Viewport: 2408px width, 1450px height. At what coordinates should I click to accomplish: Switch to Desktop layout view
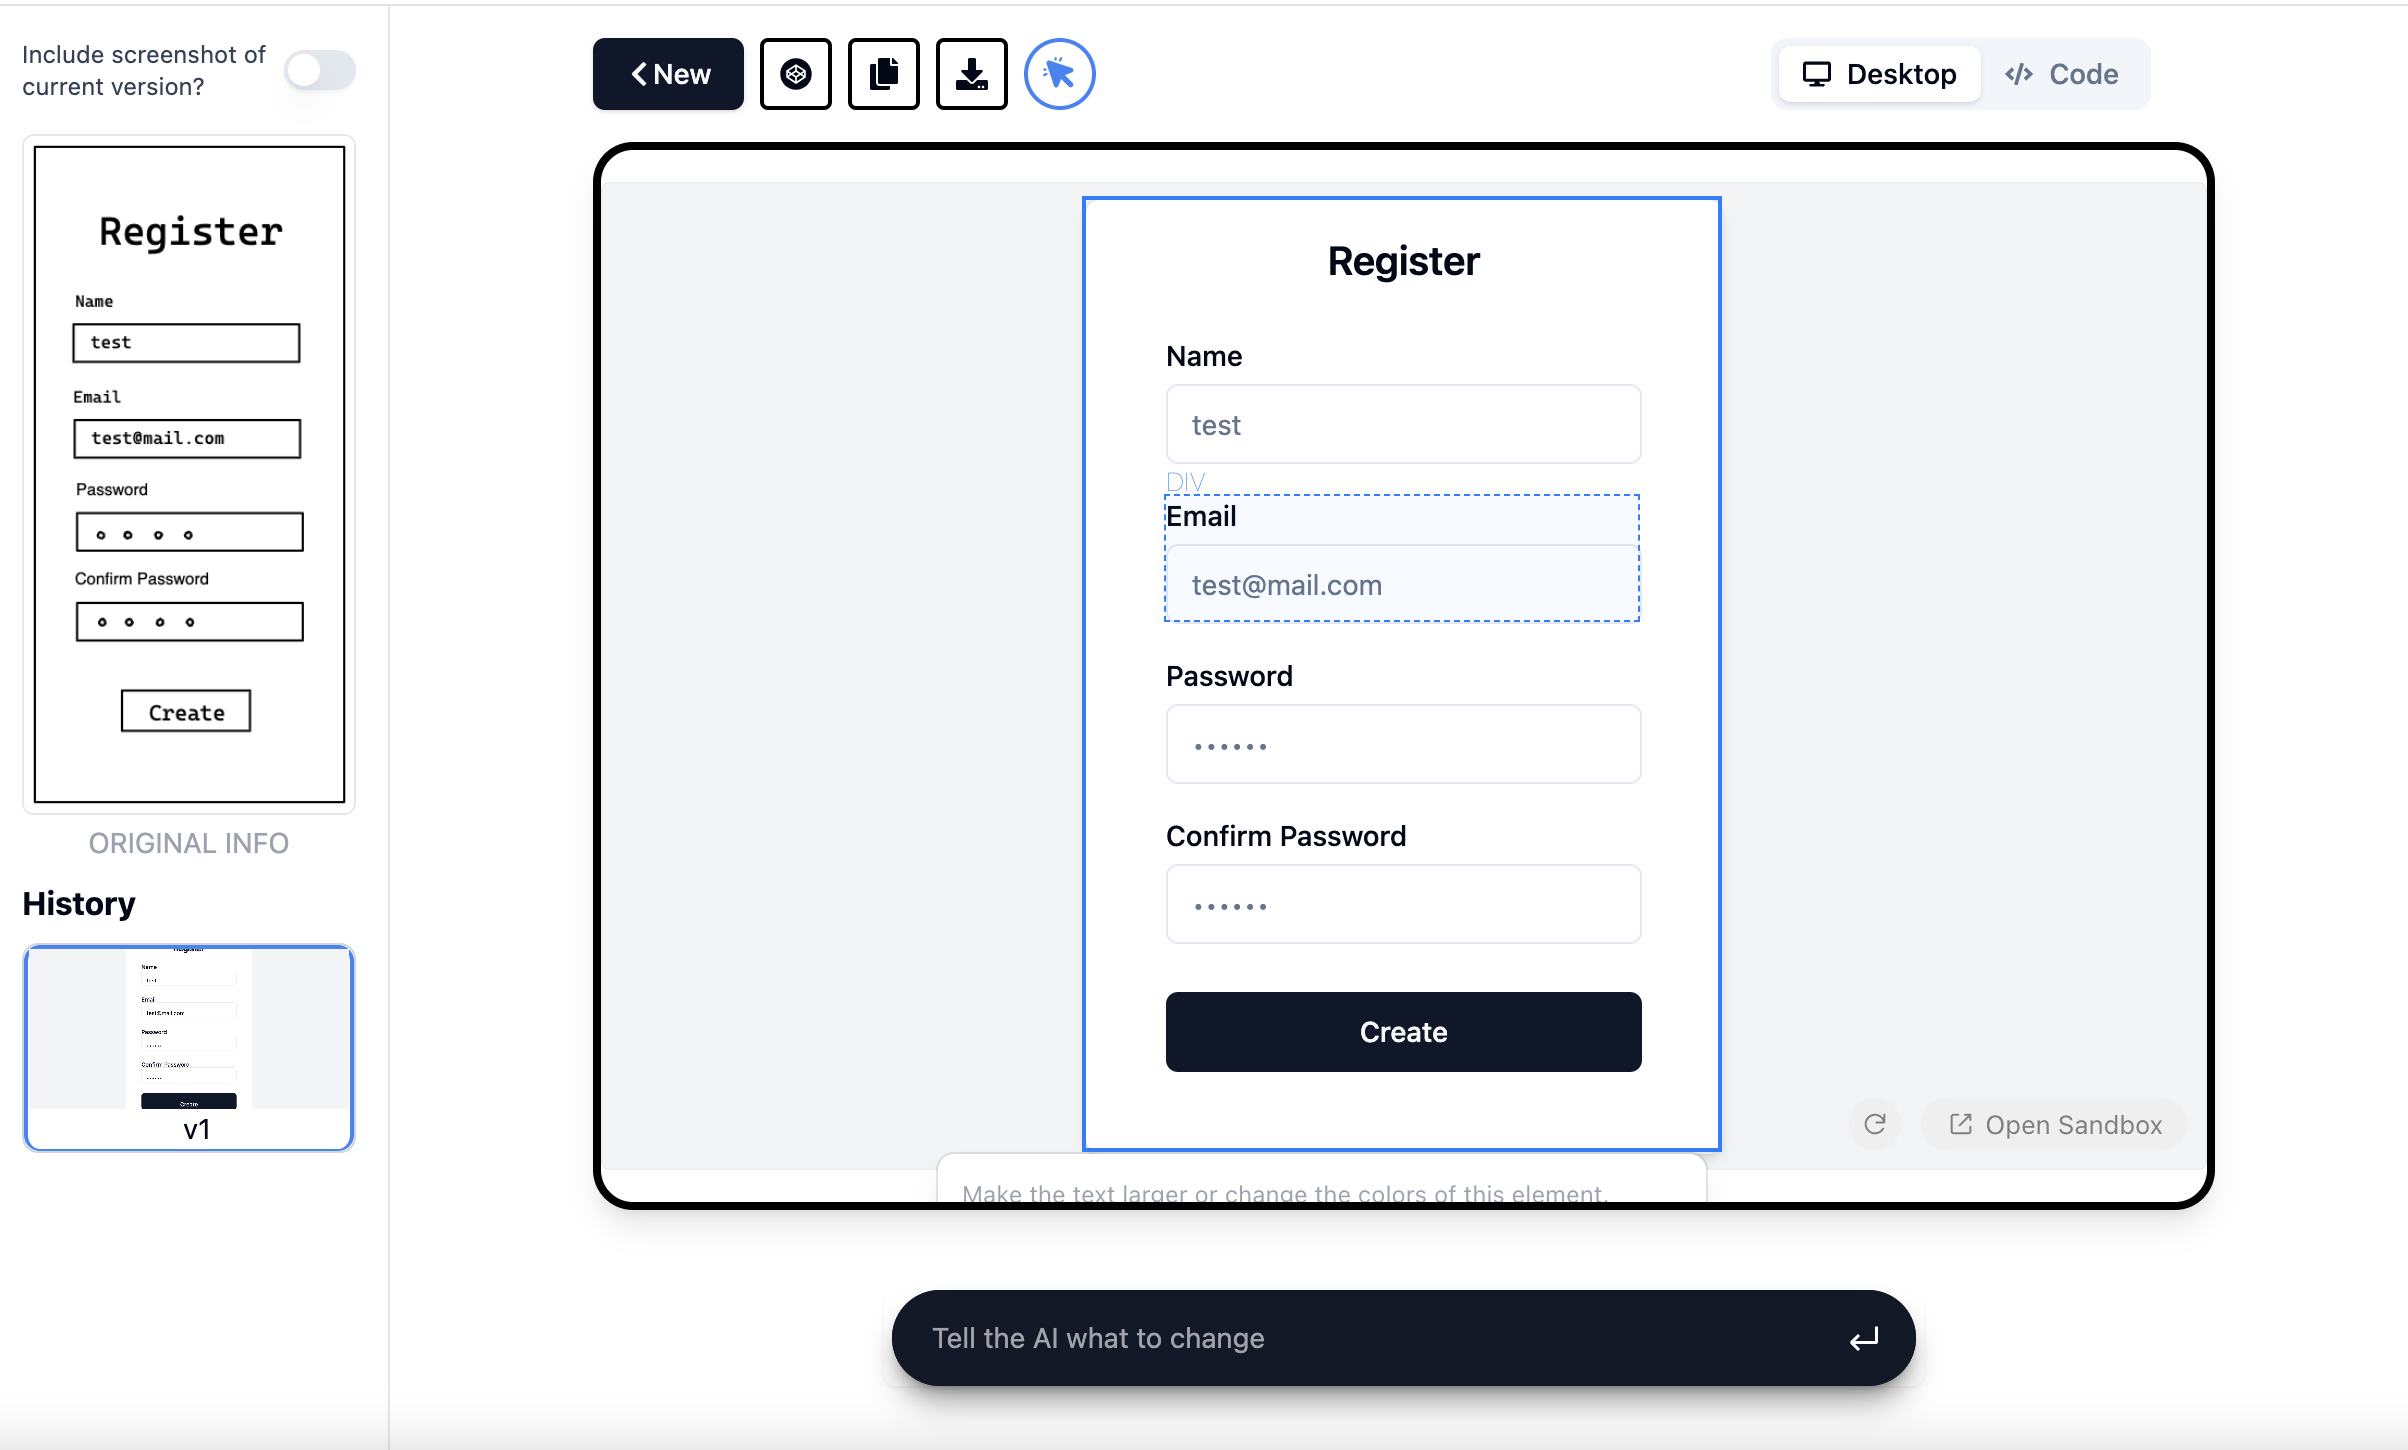1878,72
